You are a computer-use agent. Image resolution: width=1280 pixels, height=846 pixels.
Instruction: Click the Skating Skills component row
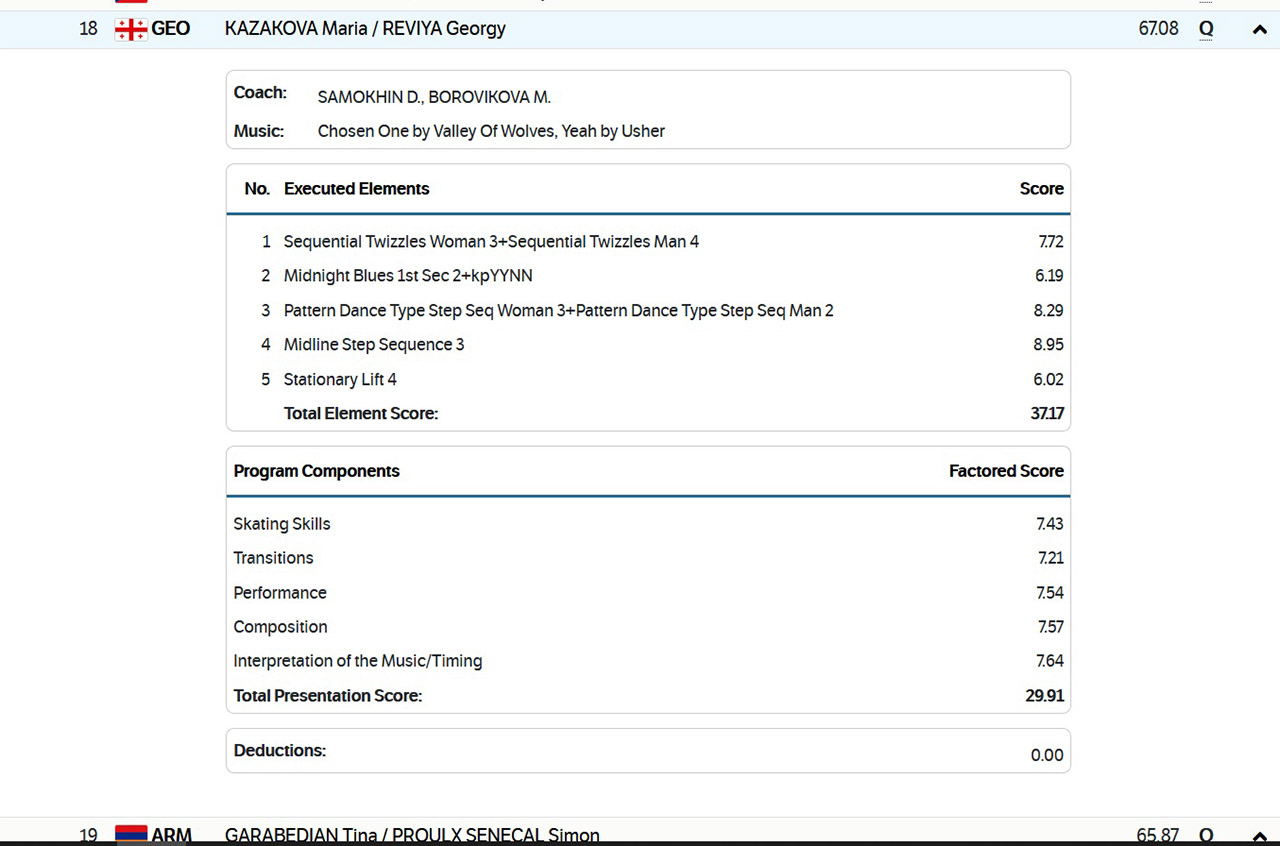282,524
